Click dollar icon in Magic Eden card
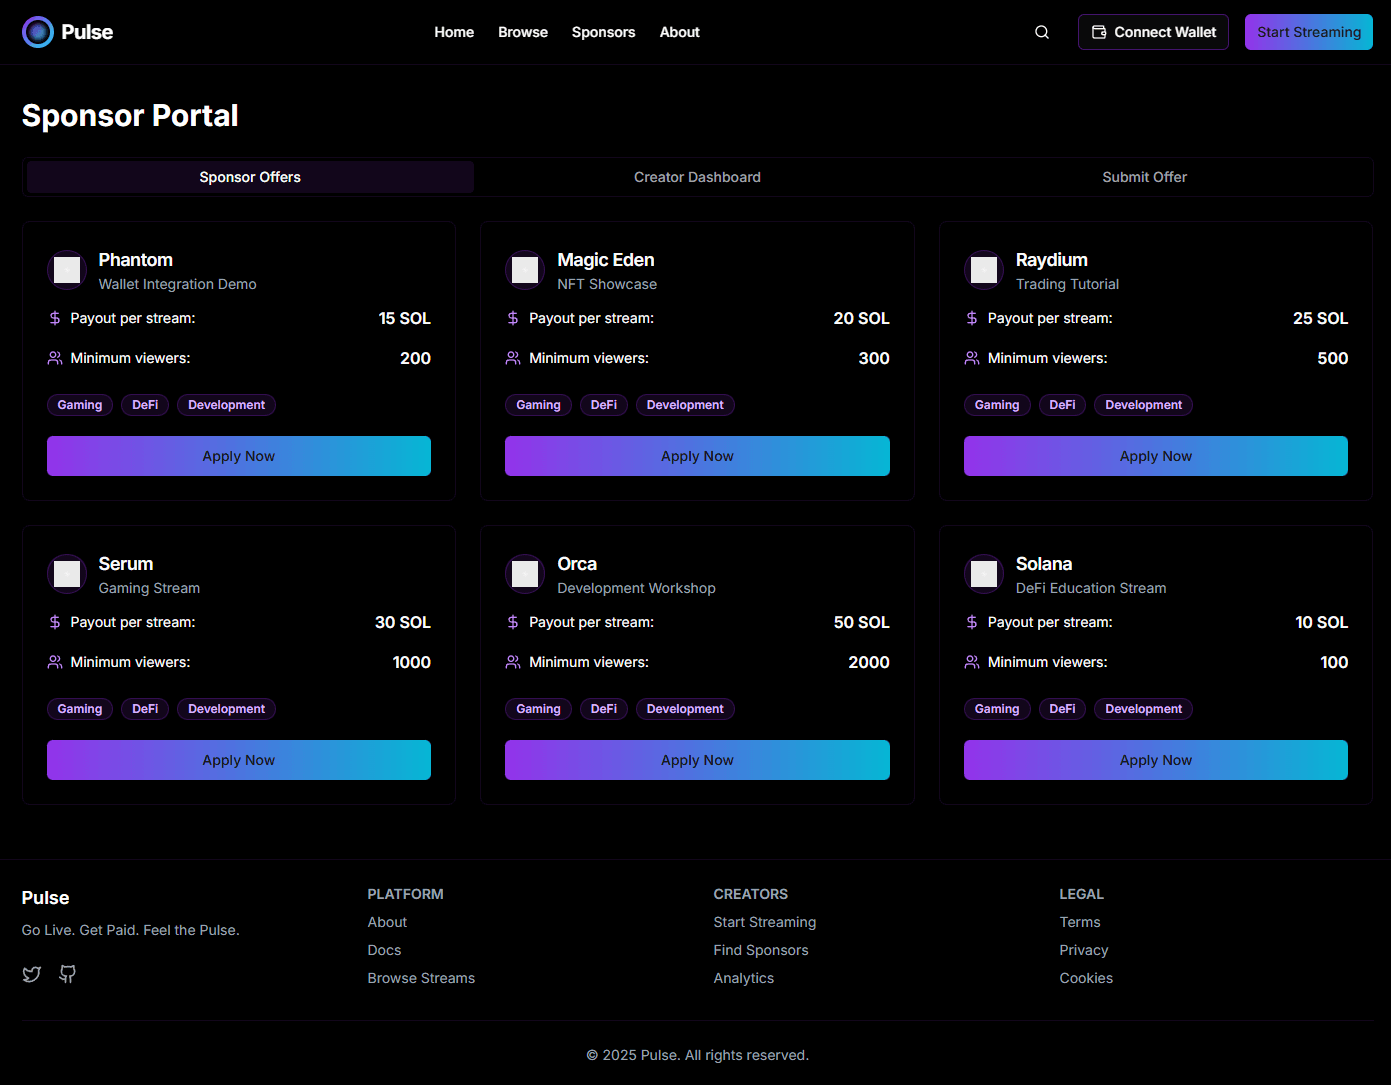The width and height of the screenshot is (1391, 1085). 513,318
